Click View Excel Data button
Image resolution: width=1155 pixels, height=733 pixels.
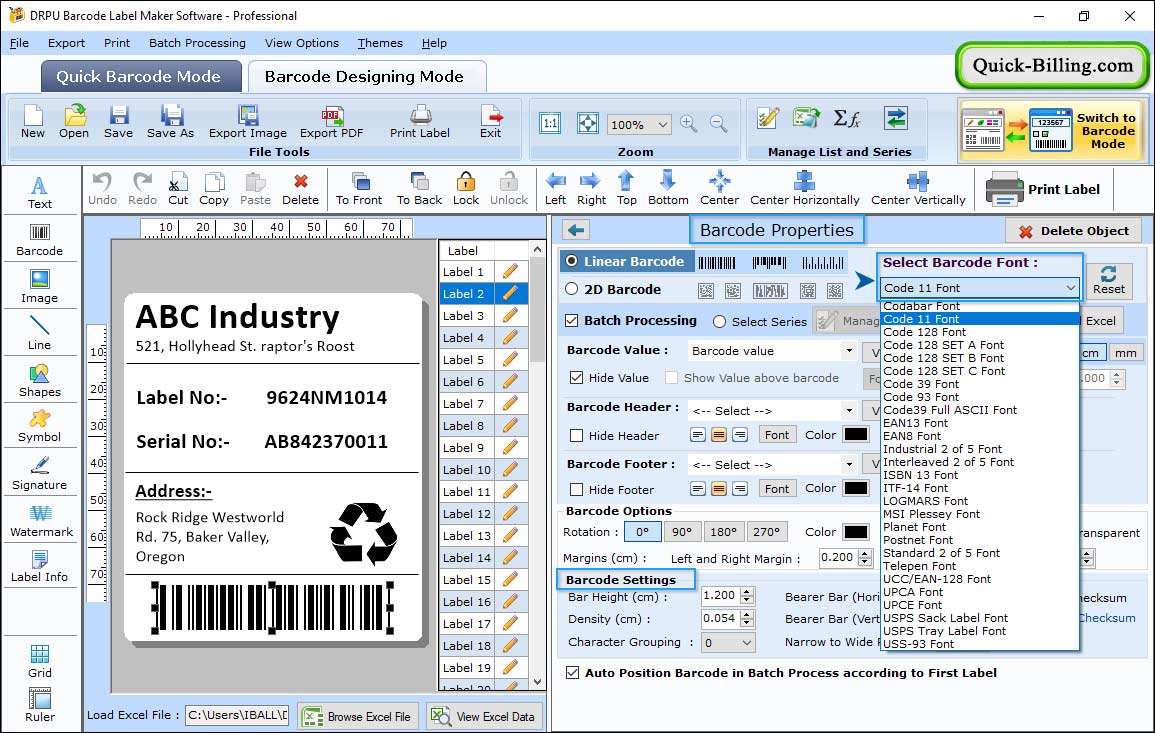(x=484, y=716)
